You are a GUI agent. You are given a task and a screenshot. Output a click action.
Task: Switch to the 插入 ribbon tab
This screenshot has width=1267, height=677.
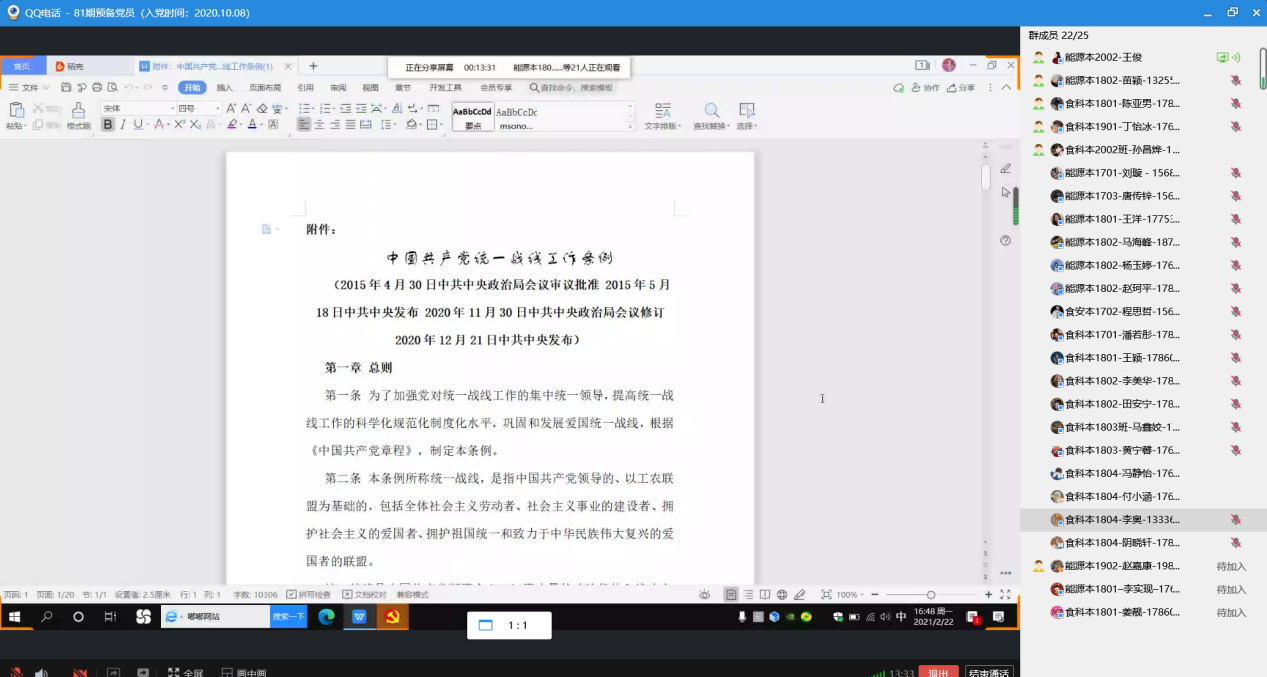click(225, 88)
